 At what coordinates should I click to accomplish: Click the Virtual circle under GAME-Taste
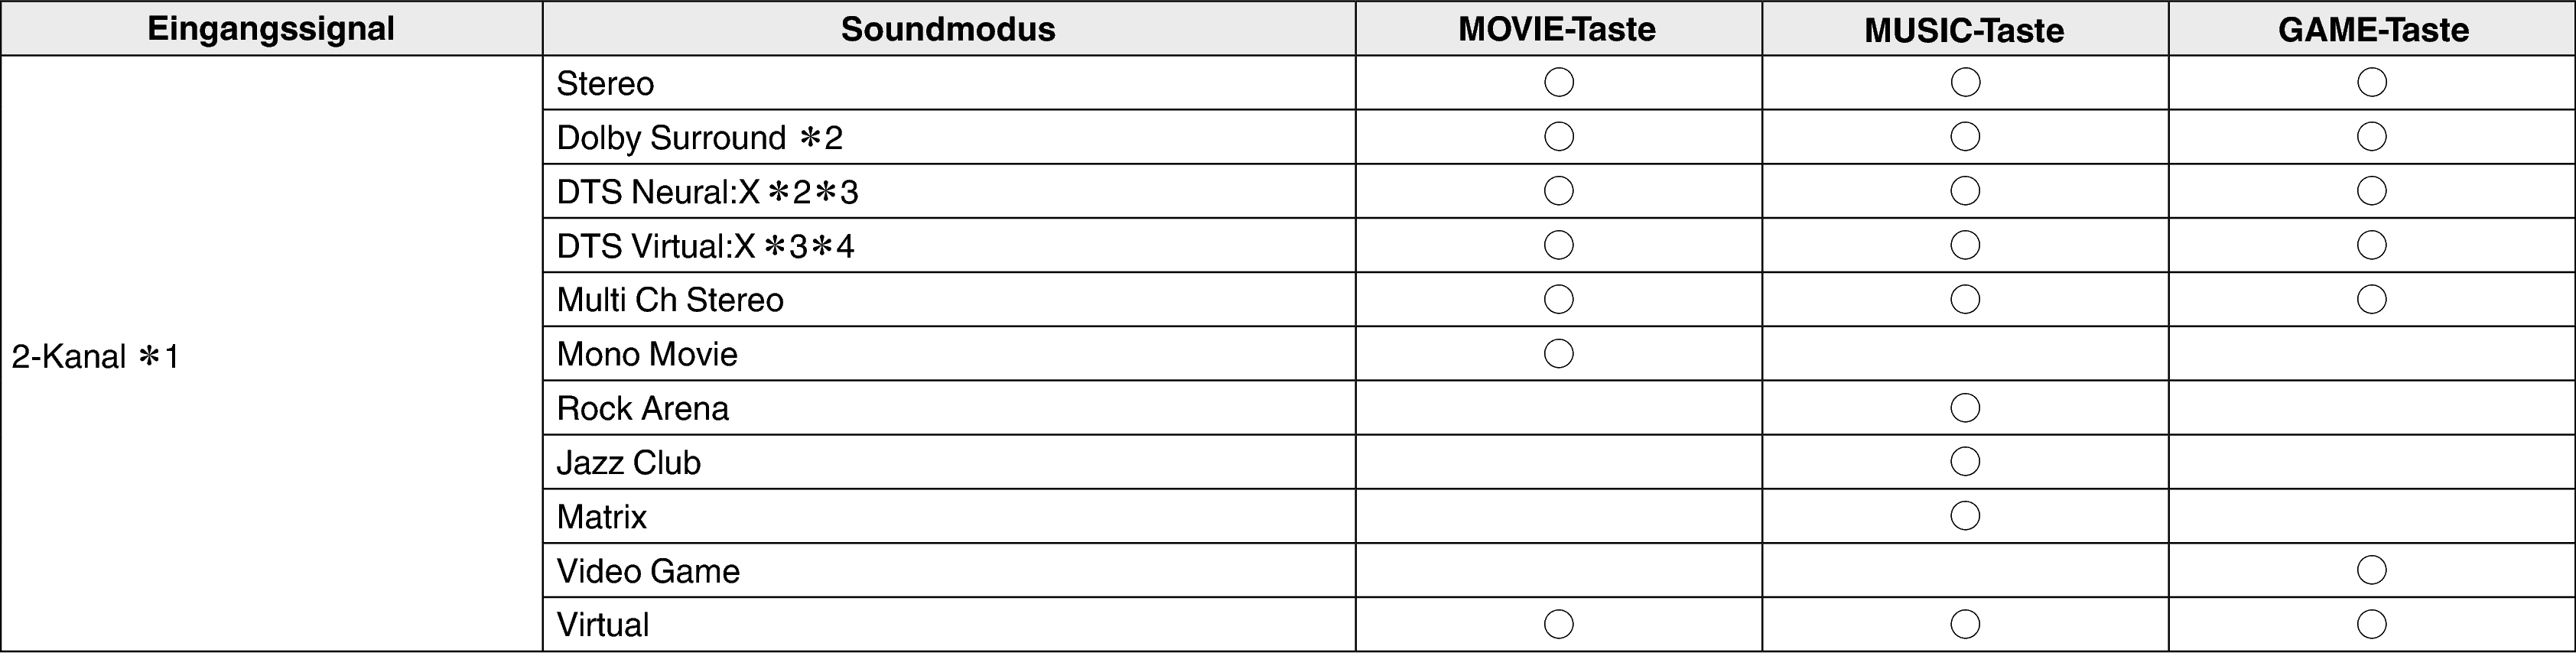[x=2372, y=624]
